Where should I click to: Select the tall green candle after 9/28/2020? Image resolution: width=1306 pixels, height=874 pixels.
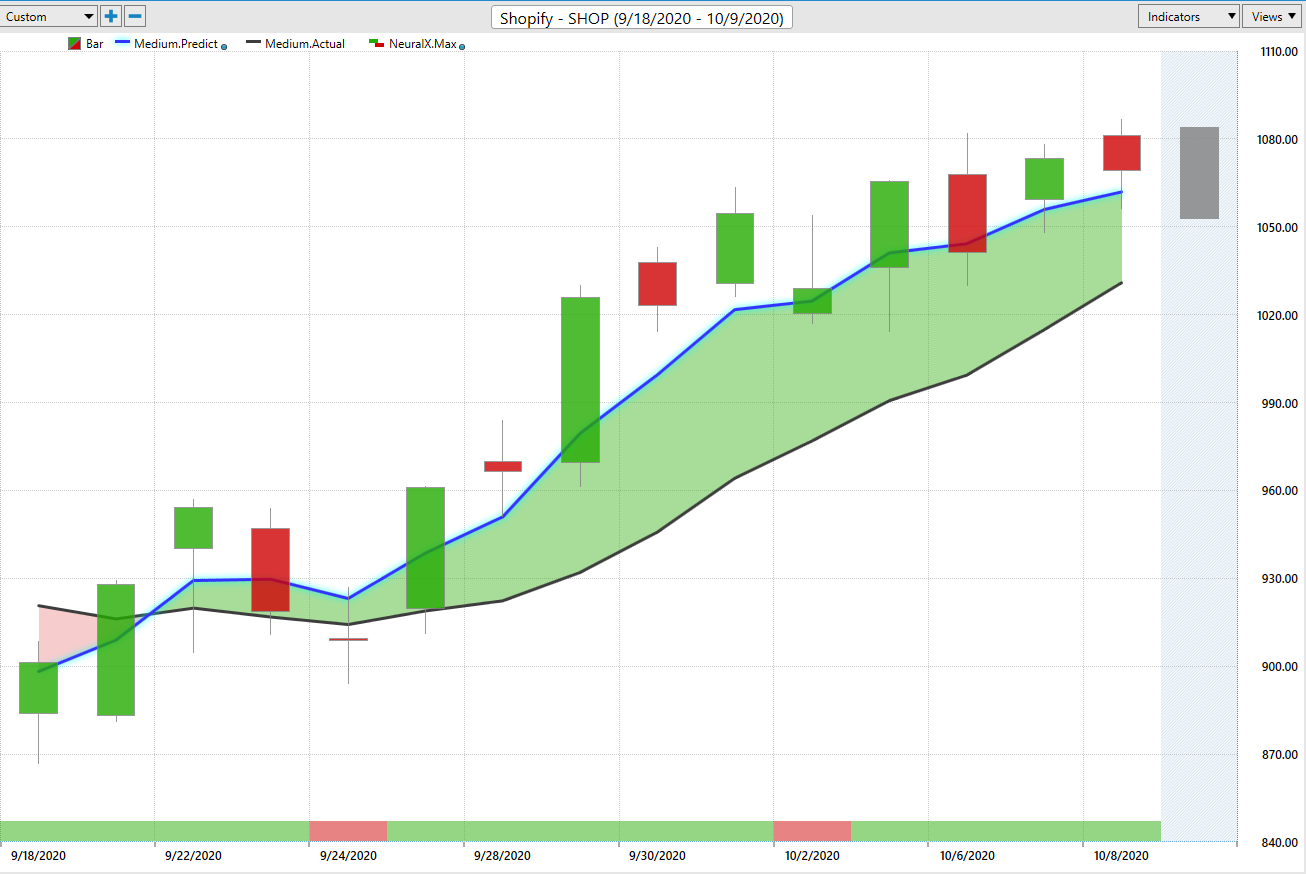point(580,380)
